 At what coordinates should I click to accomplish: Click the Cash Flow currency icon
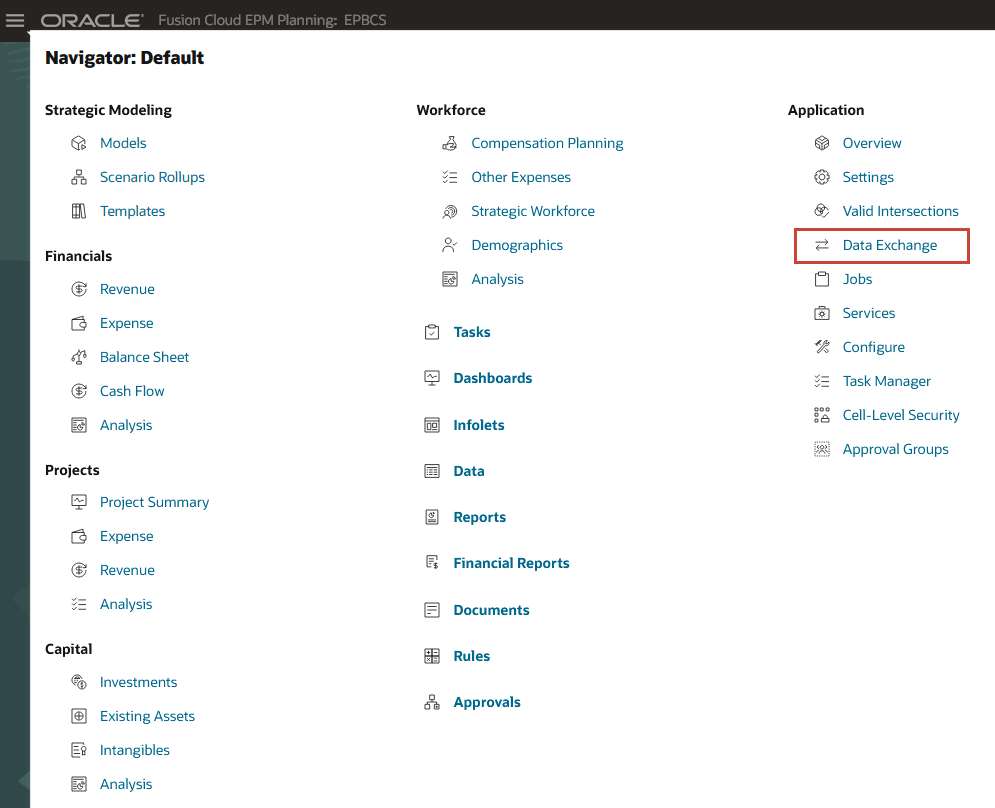tap(78, 390)
